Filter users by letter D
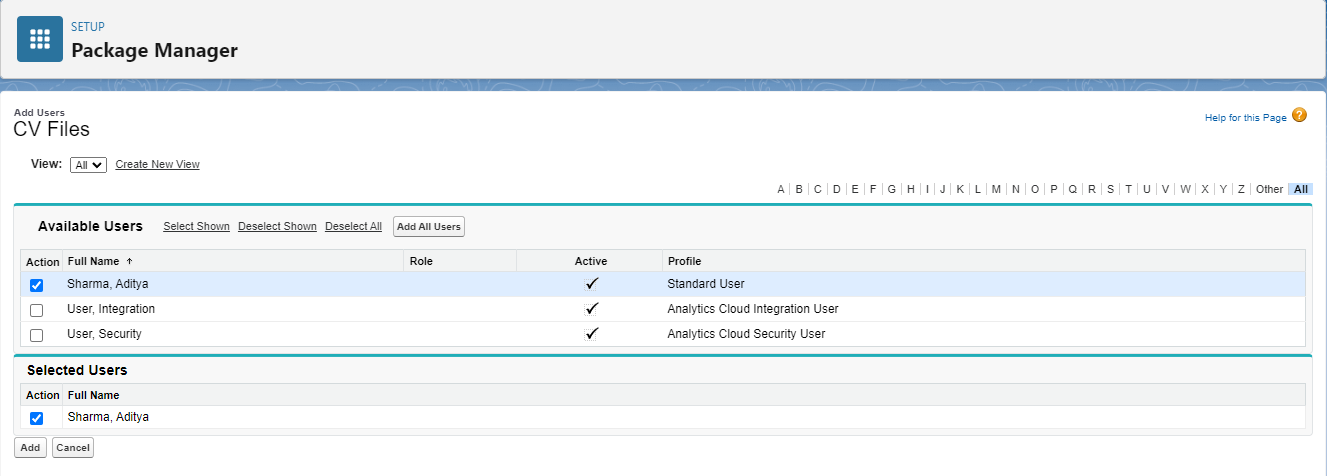Viewport: 1327px width, 476px height. (836, 189)
